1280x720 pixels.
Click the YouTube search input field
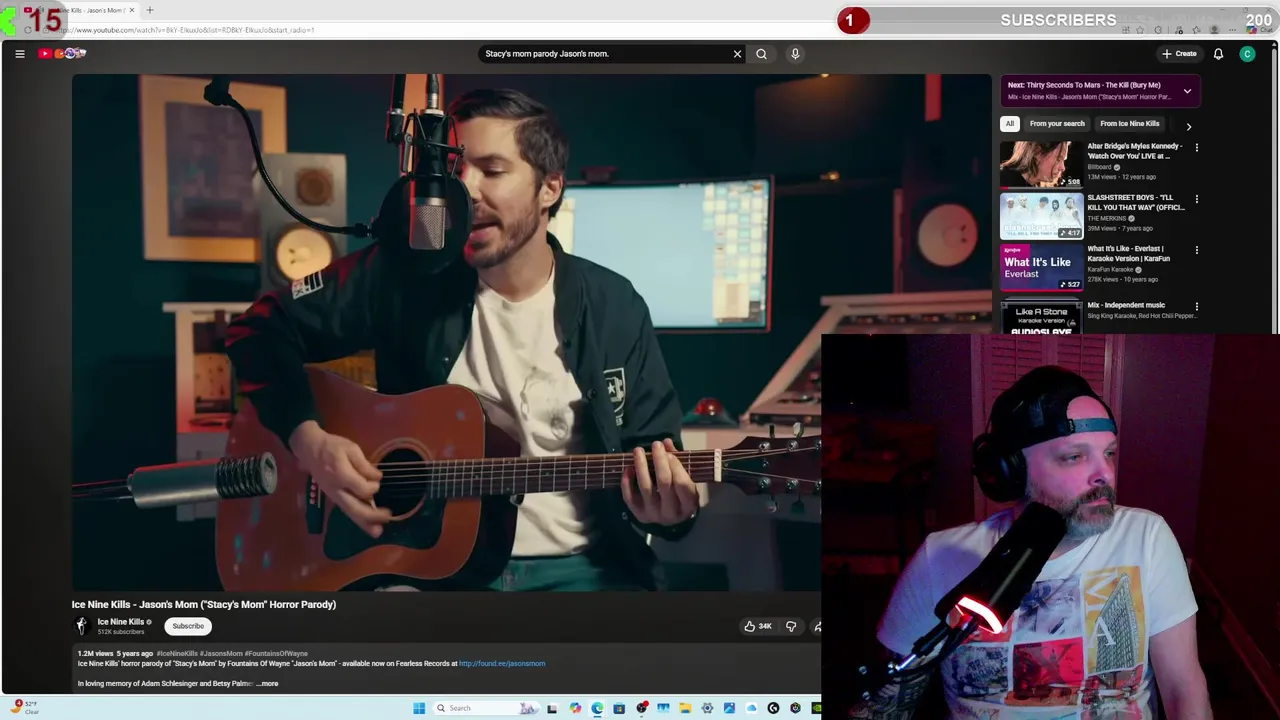coord(605,54)
